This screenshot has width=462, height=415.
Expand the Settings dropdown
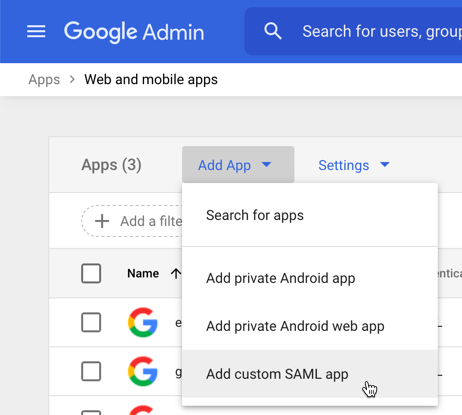[x=354, y=165]
